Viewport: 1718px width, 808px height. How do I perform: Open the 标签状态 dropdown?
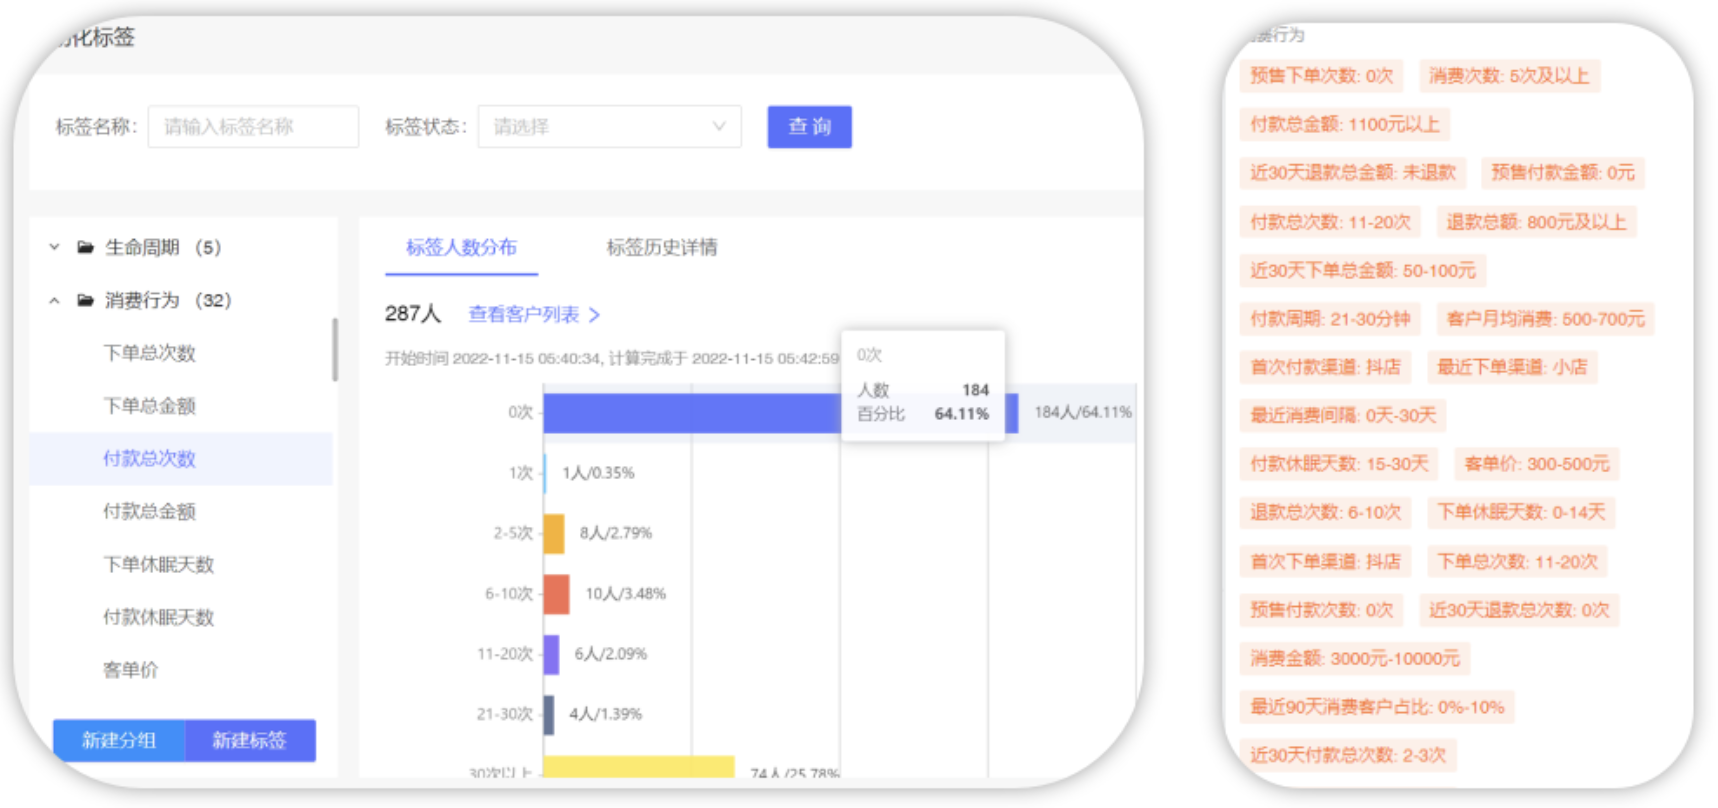pos(609,127)
